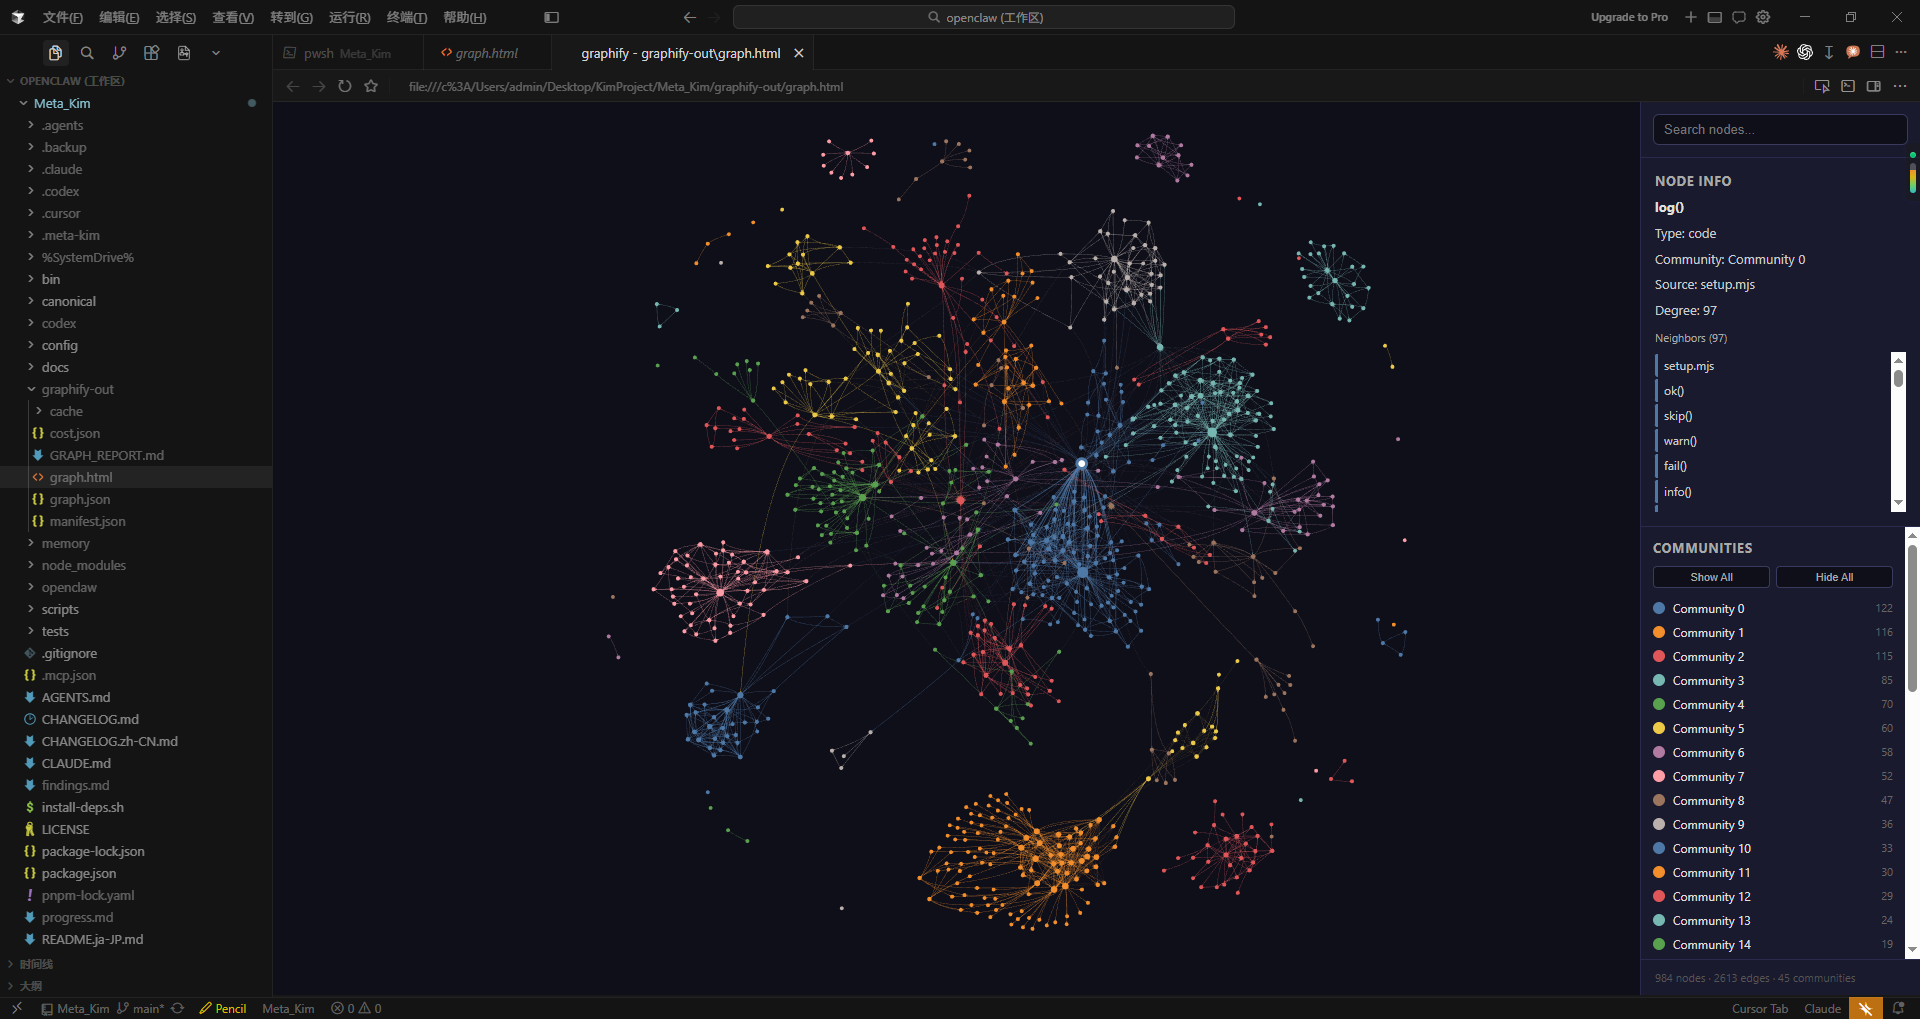
Task: Reload the graph.html browser preview
Action: [345, 87]
